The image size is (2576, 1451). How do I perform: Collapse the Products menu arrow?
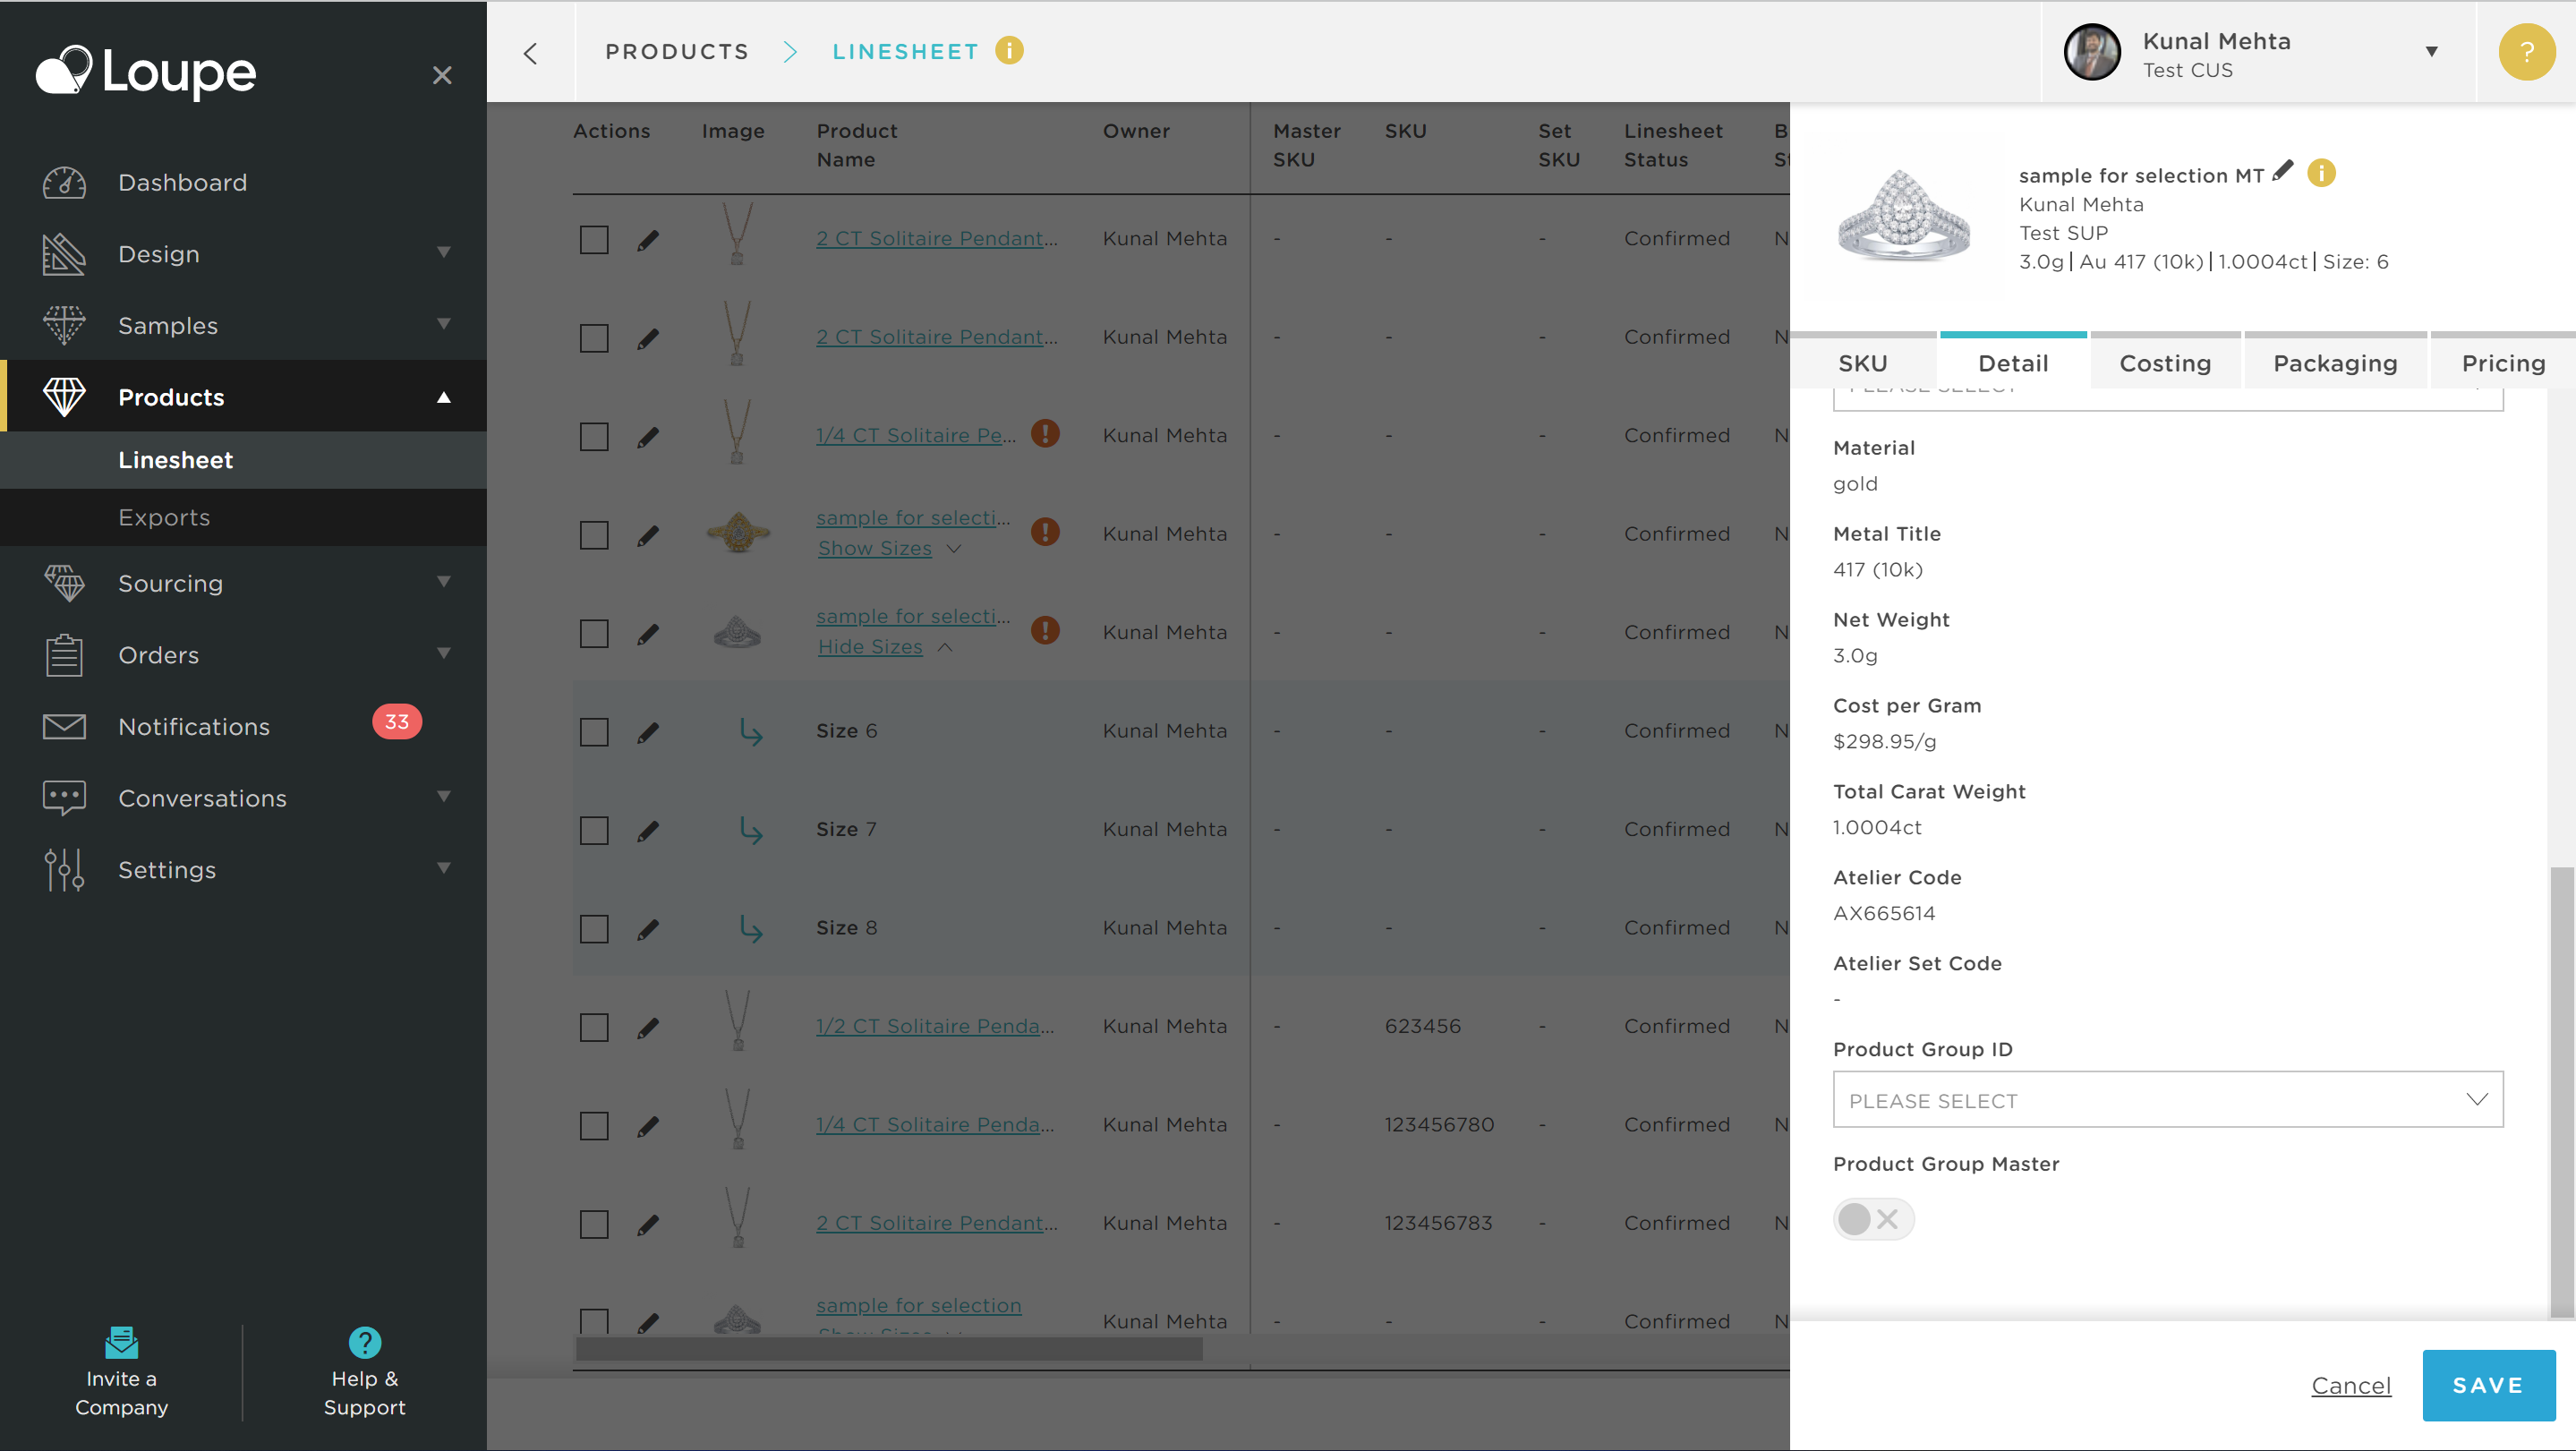[444, 397]
